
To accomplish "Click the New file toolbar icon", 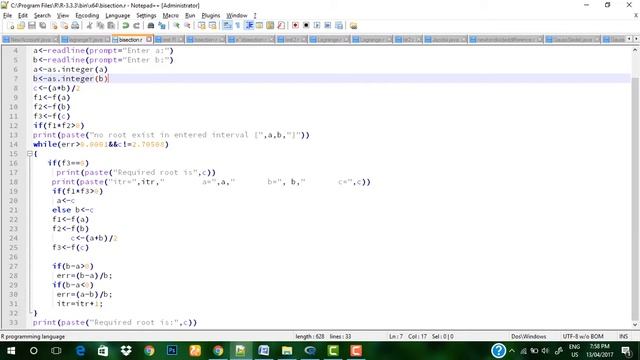I will click(x=11, y=26).
